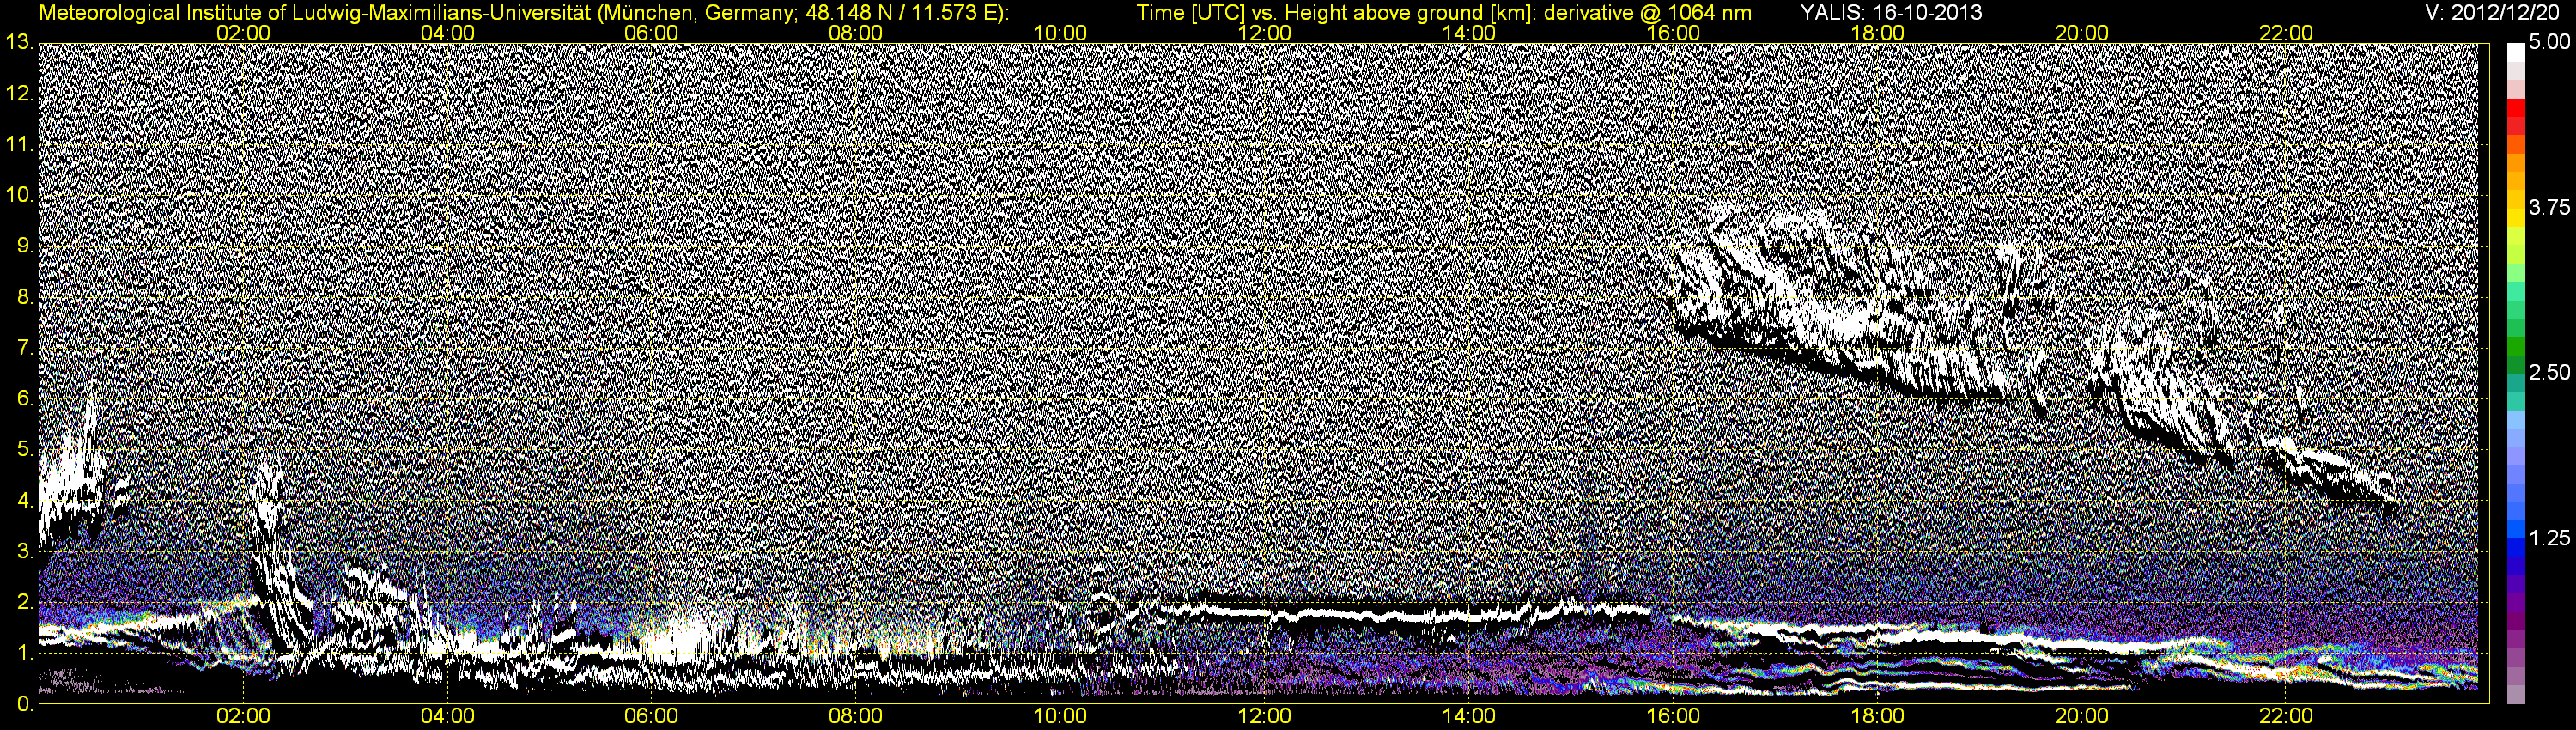Click the 02:00 label on top time axis
The image size is (2576, 730).
click(243, 33)
